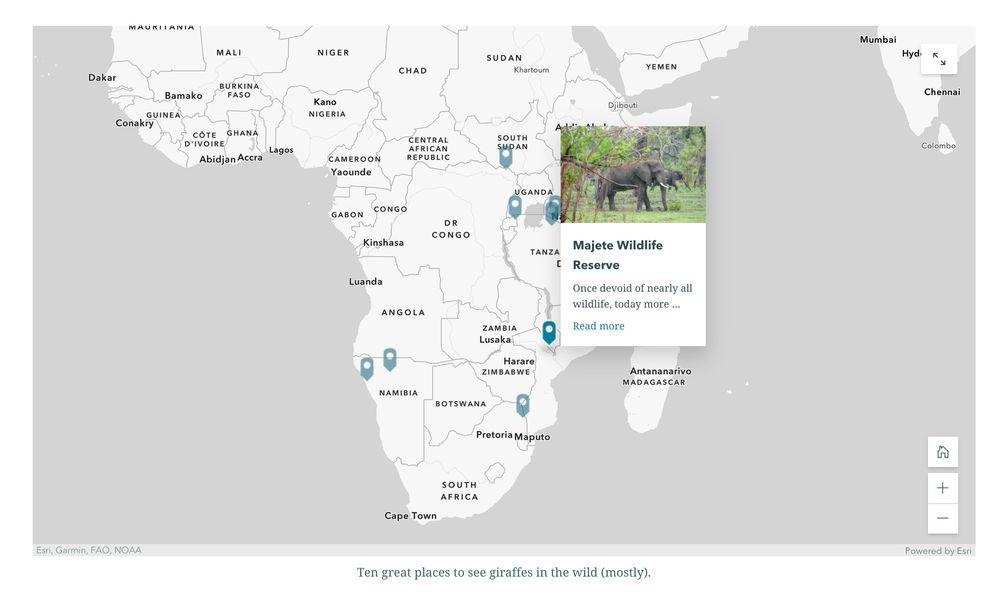This screenshot has height=594, width=999.
Task: Click the Kinshasa city label
Action: point(383,243)
